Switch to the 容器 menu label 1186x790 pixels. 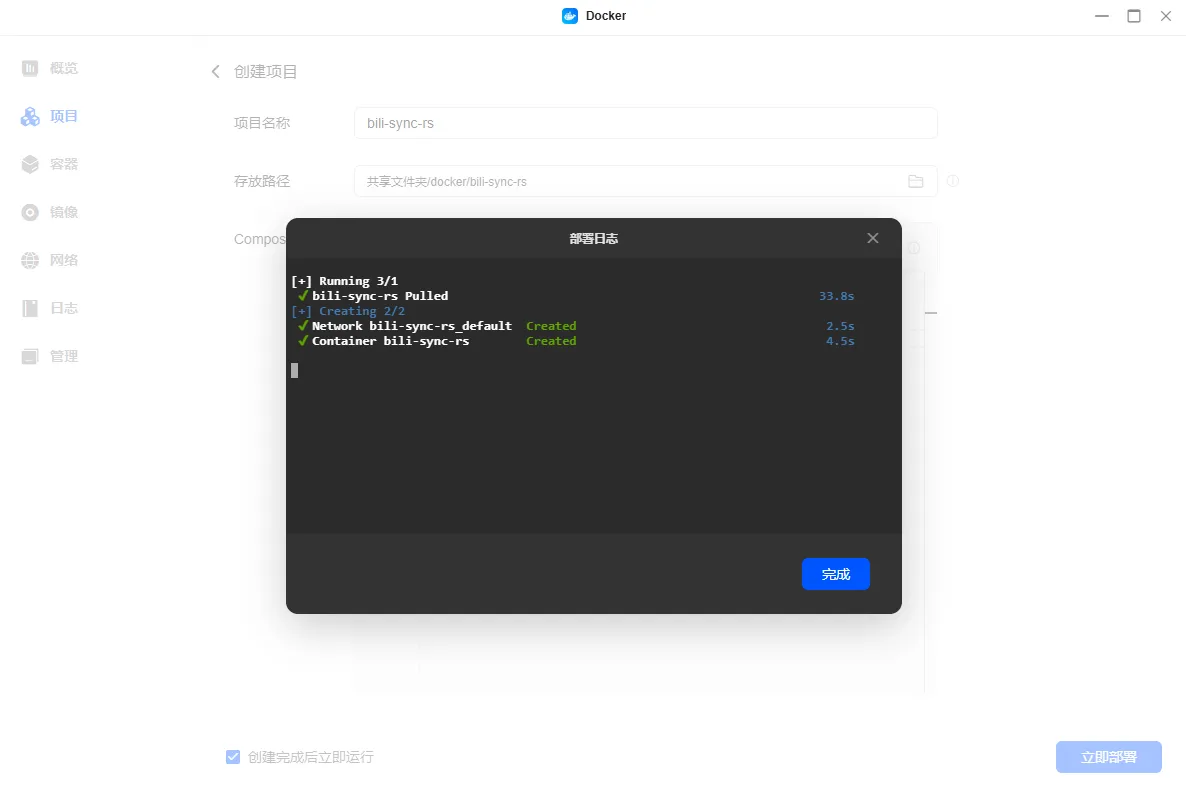pyautogui.click(x=64, y=164)
